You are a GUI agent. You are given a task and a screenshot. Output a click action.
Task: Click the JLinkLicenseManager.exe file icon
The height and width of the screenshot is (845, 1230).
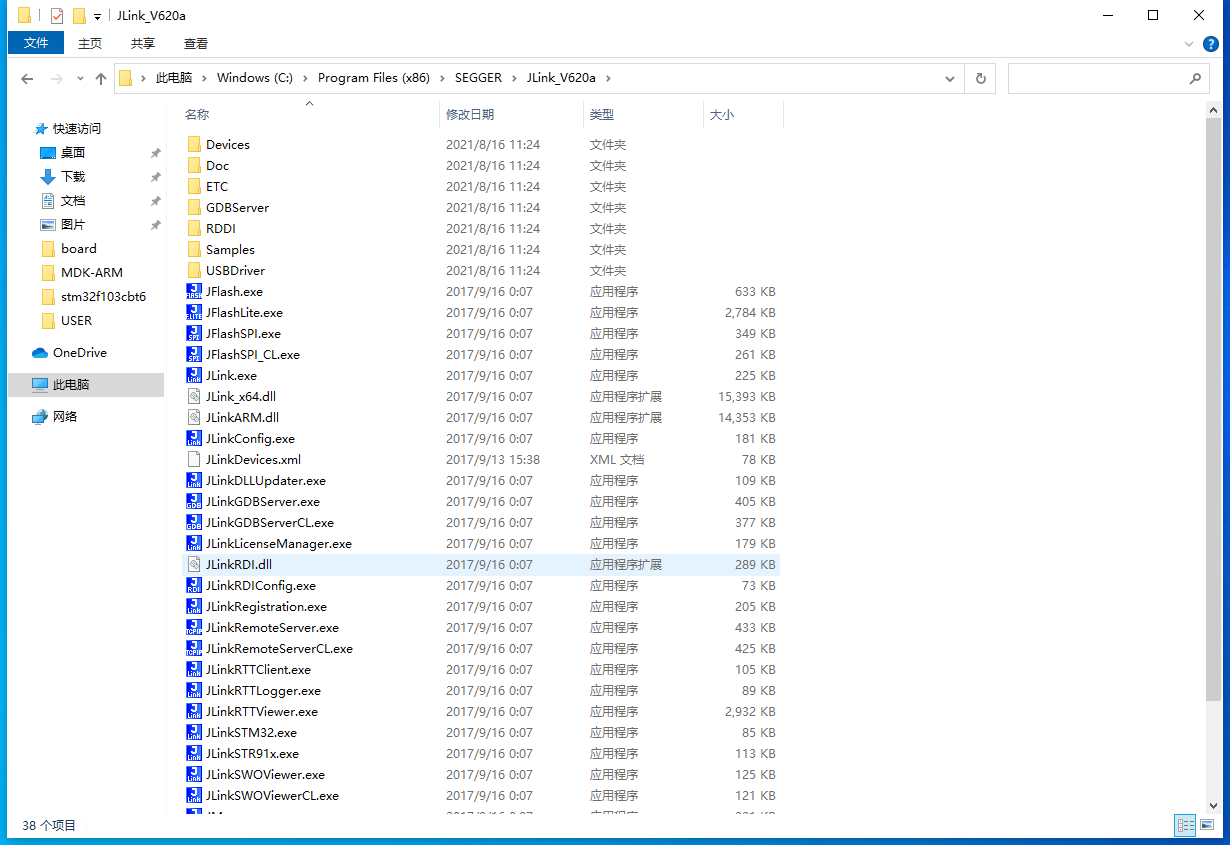click(194, 544)
